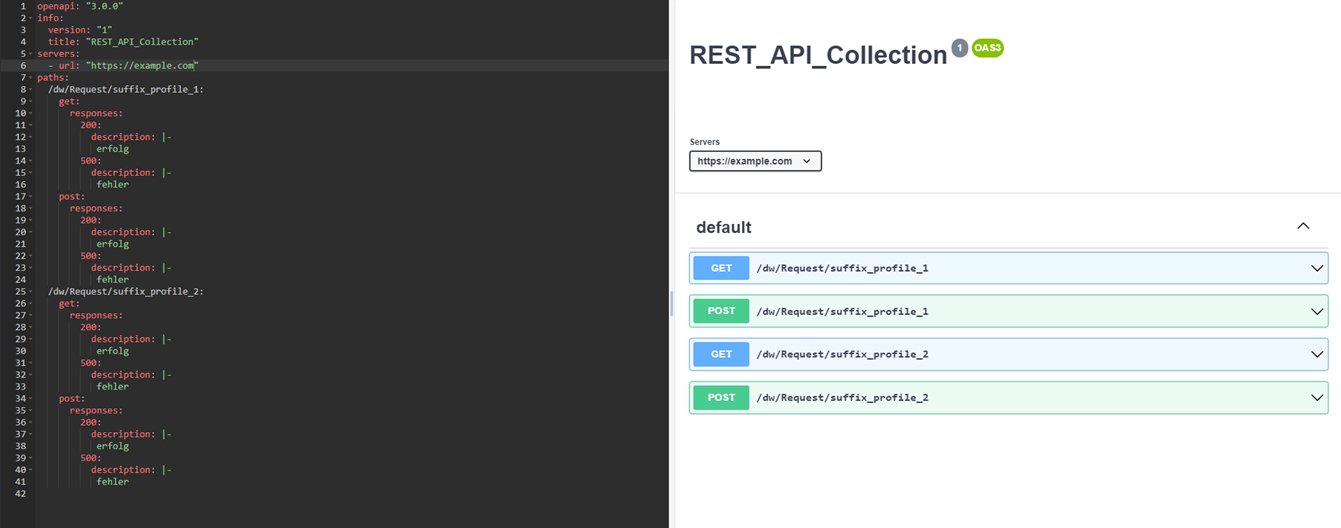
Task: Click the POST badge for suffix_profile_1
Action: pyautogui.click(x=721, y=311)
